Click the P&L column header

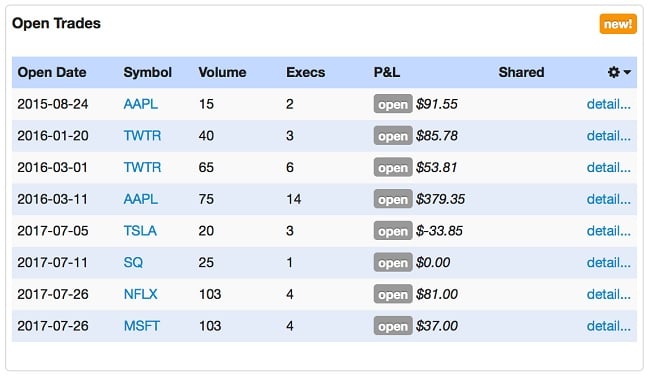pyautogui.click(x=387, y=72)
